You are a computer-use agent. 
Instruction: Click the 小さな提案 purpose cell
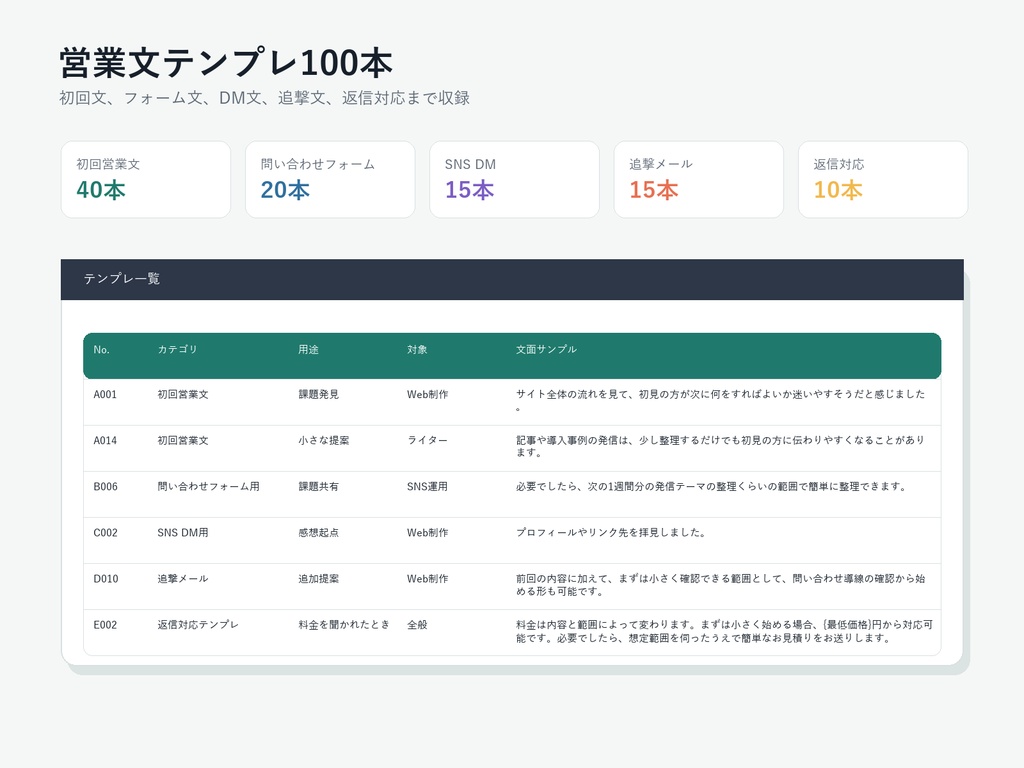[x=324, y=441]
